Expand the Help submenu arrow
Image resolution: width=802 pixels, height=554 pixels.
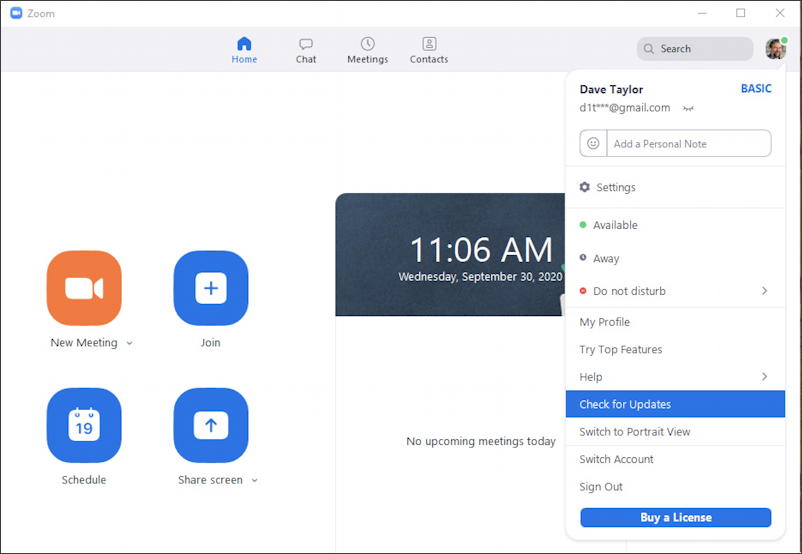pyautogui.click(x=765, y=376)
